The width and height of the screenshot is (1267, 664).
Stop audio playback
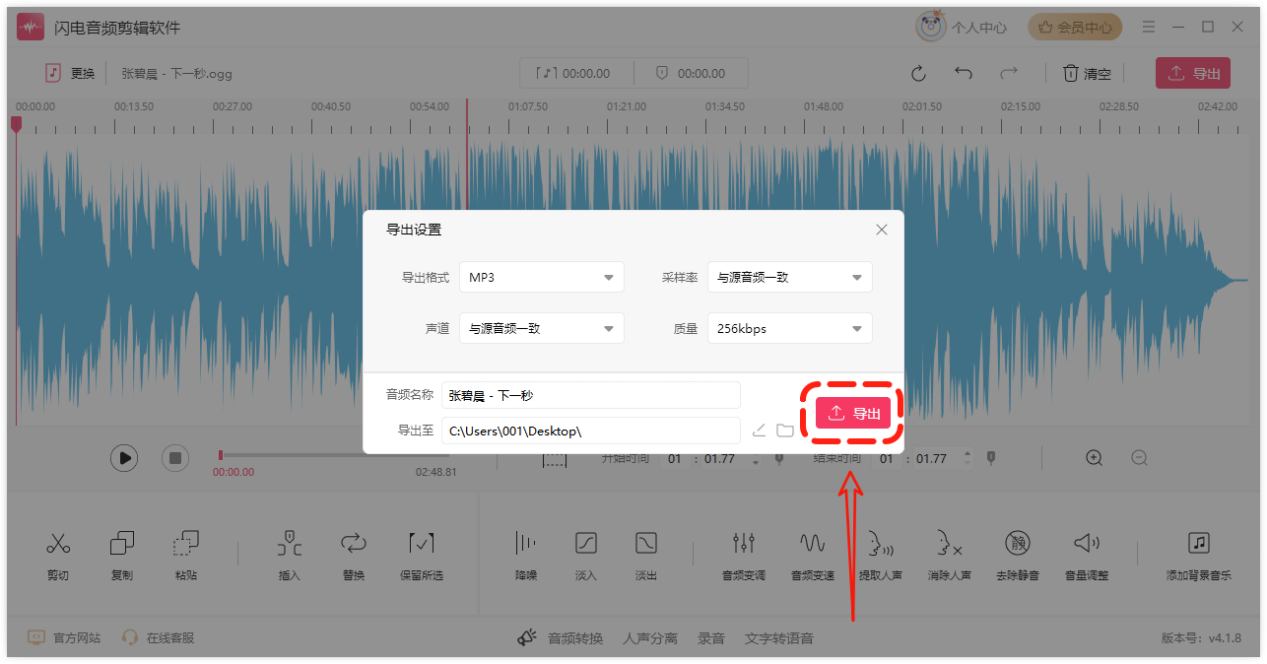[176, 458]
